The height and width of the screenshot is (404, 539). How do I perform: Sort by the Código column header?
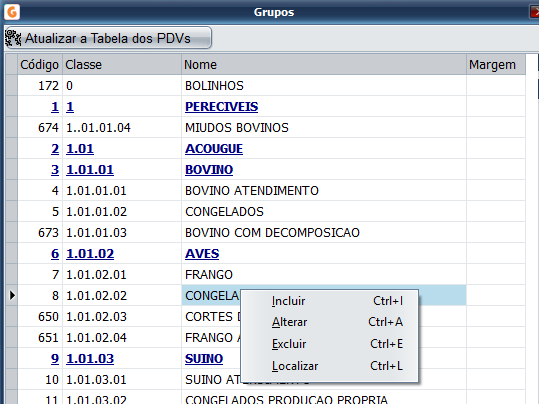coord(40,65)
